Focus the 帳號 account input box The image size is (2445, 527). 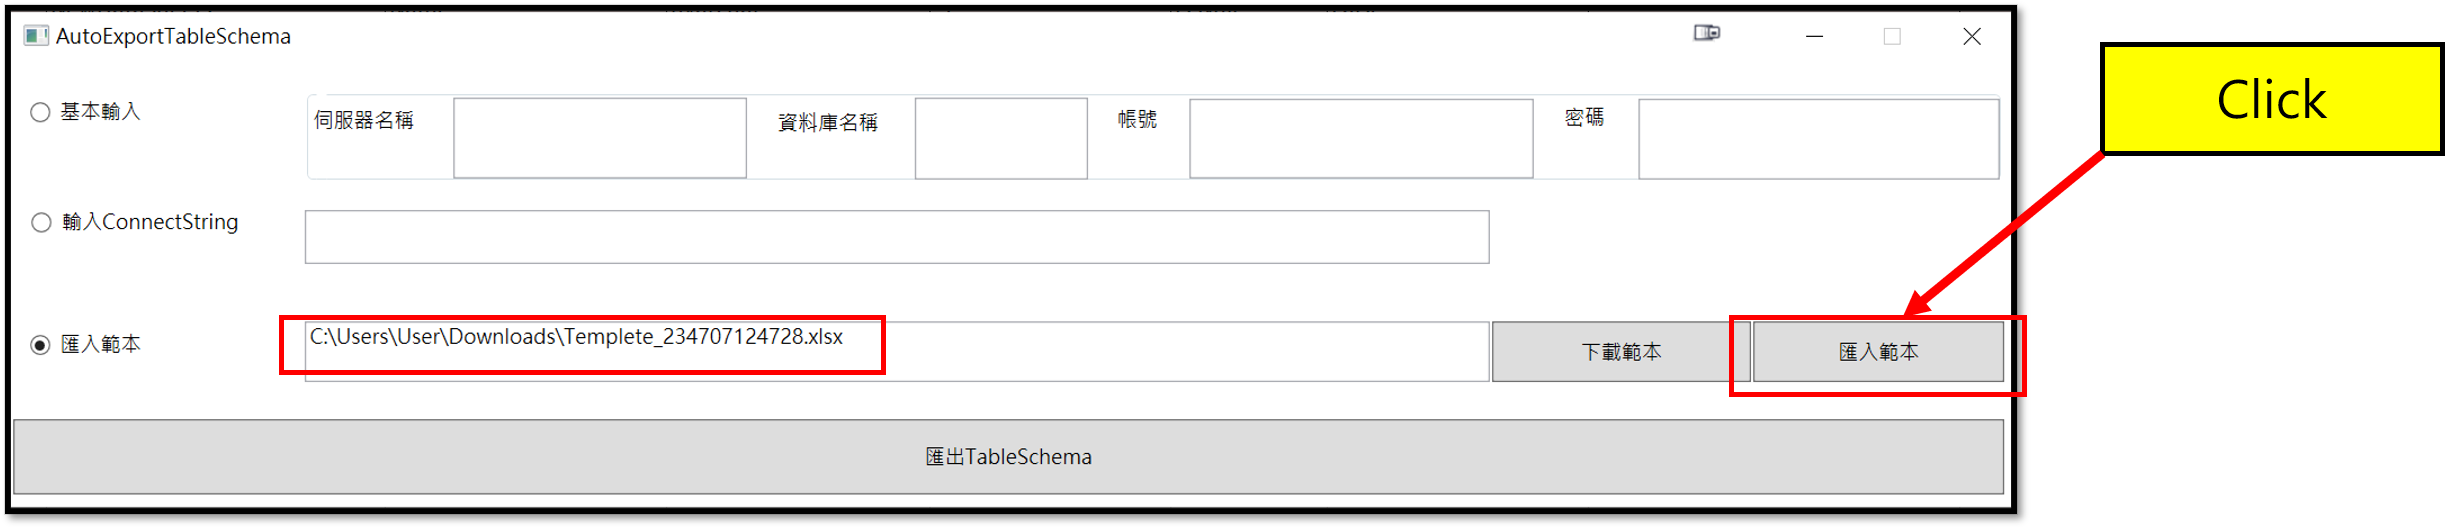coord(1360,138)
